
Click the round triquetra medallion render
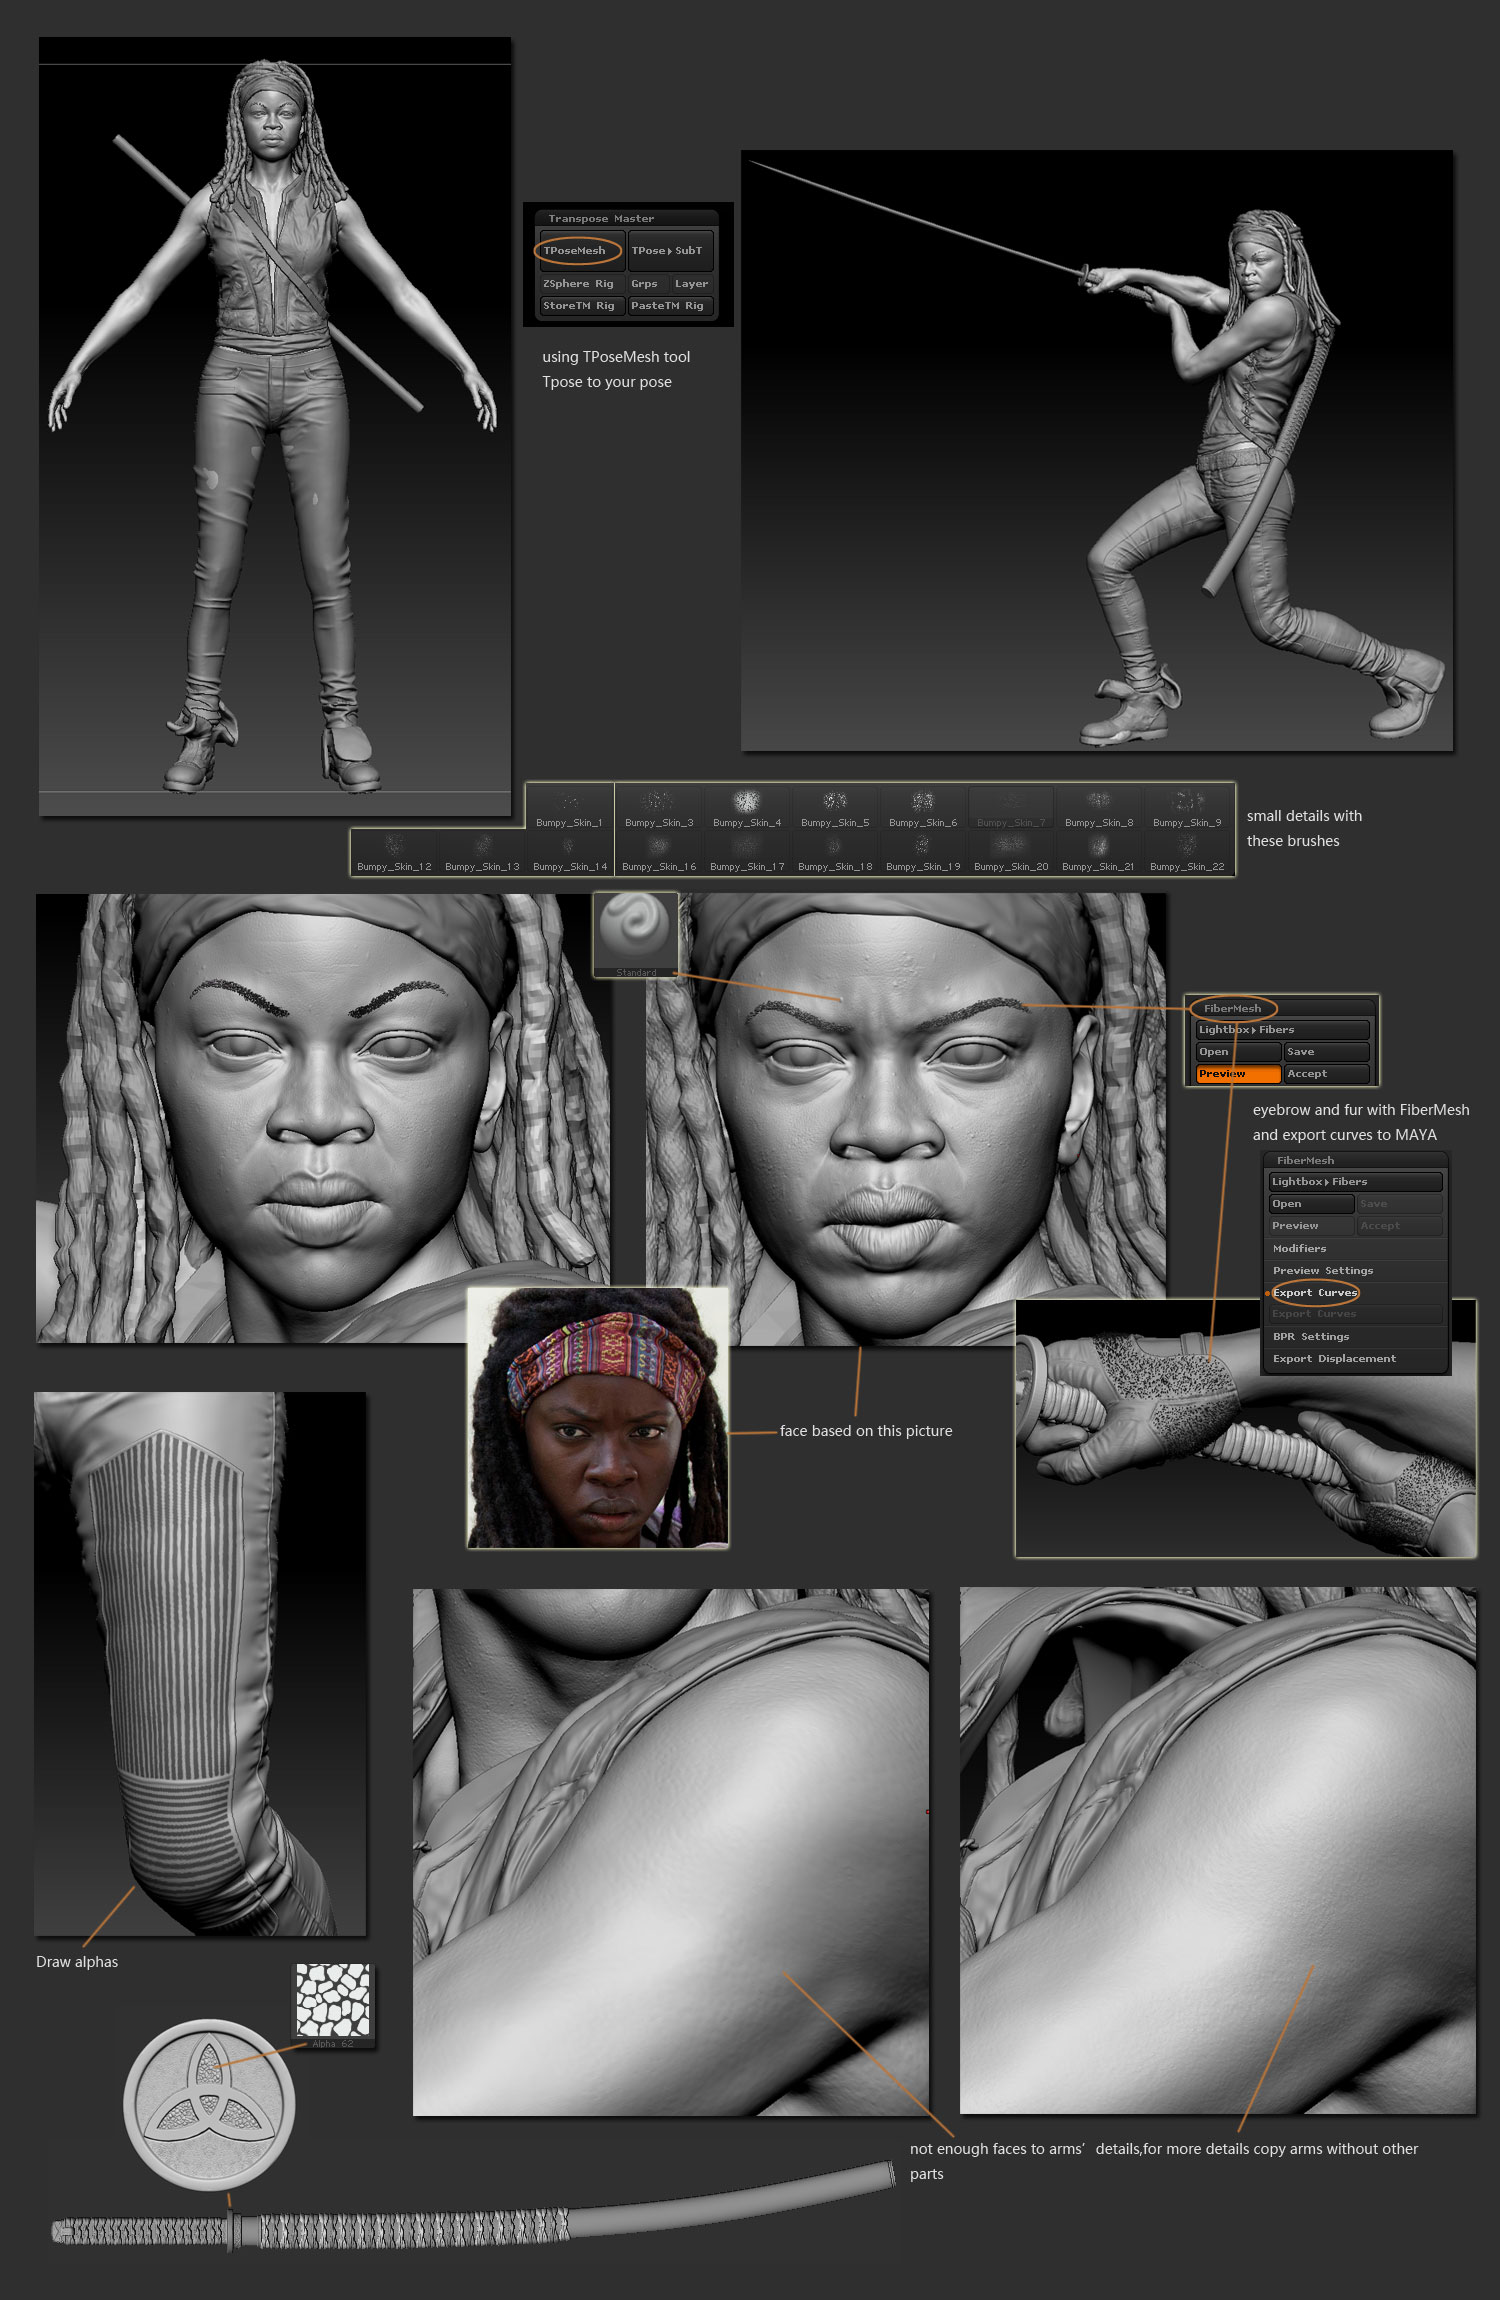pos(209,2104)
